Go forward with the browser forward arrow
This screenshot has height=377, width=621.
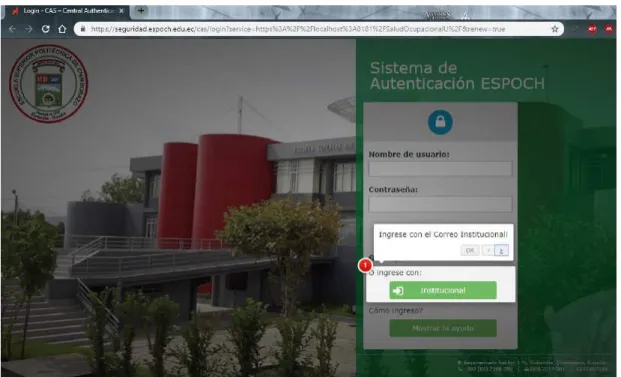[29, 29]
